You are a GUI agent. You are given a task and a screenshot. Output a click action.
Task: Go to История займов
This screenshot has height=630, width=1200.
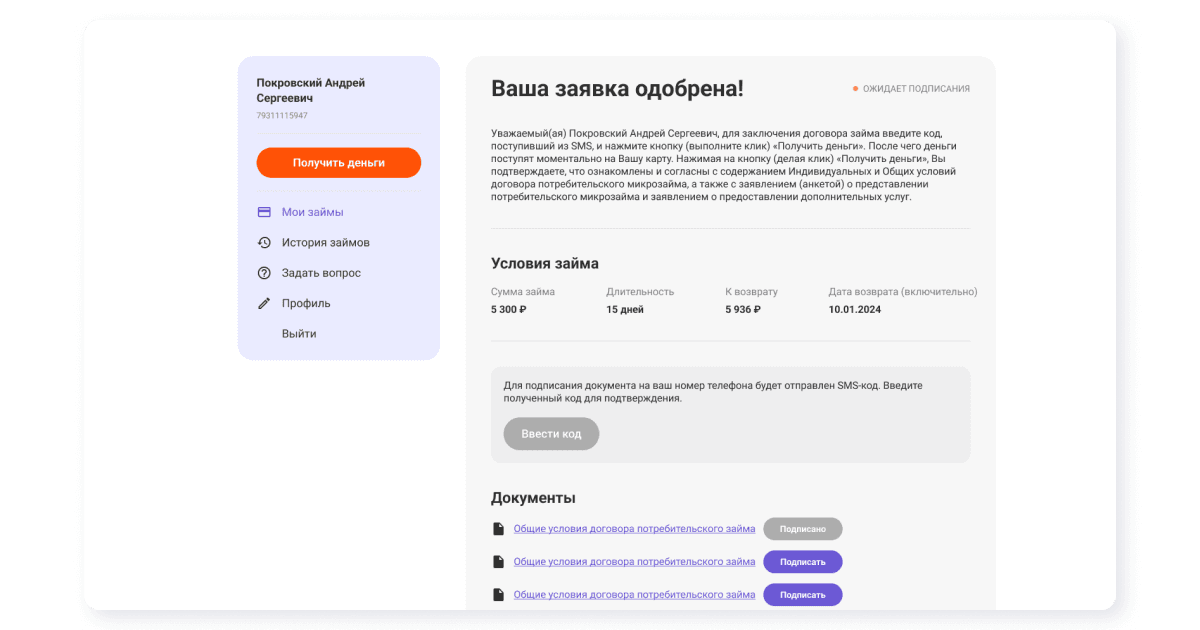pos(326,242)
